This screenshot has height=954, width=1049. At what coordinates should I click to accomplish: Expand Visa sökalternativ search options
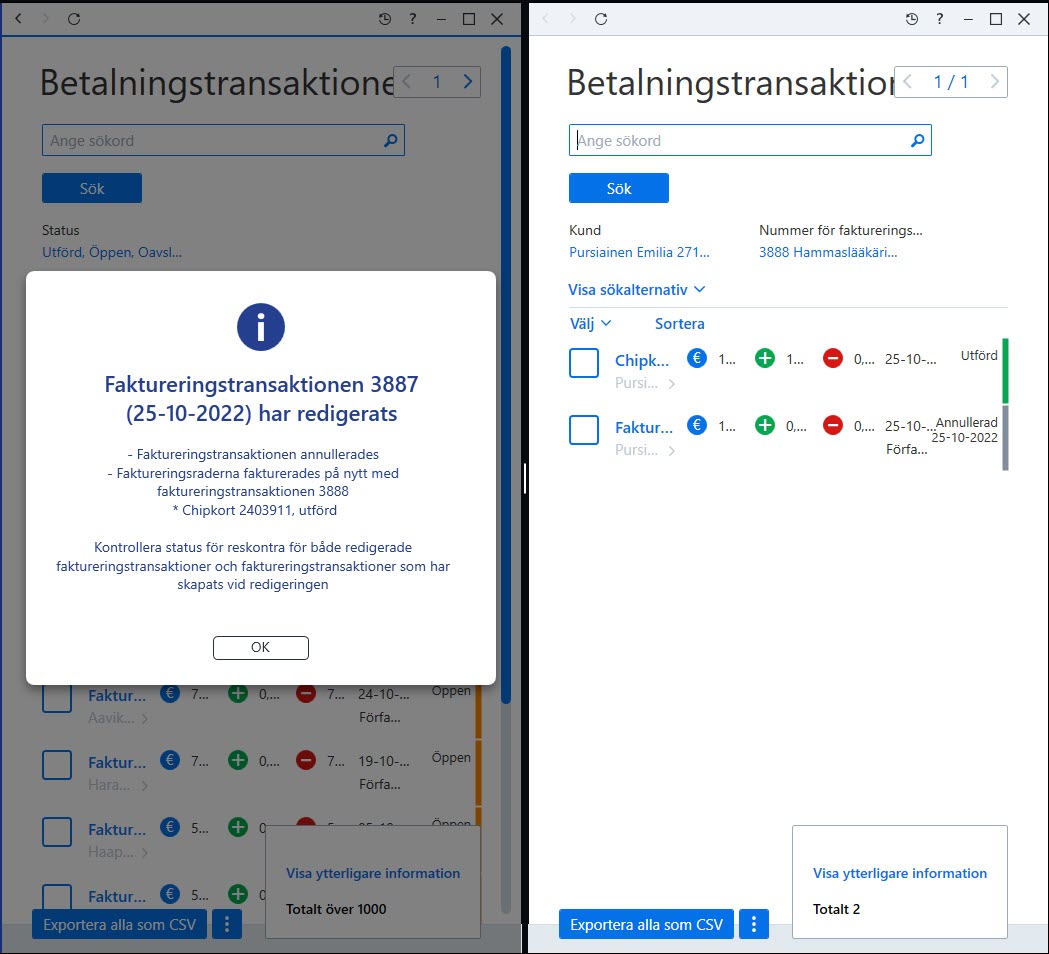636,290
